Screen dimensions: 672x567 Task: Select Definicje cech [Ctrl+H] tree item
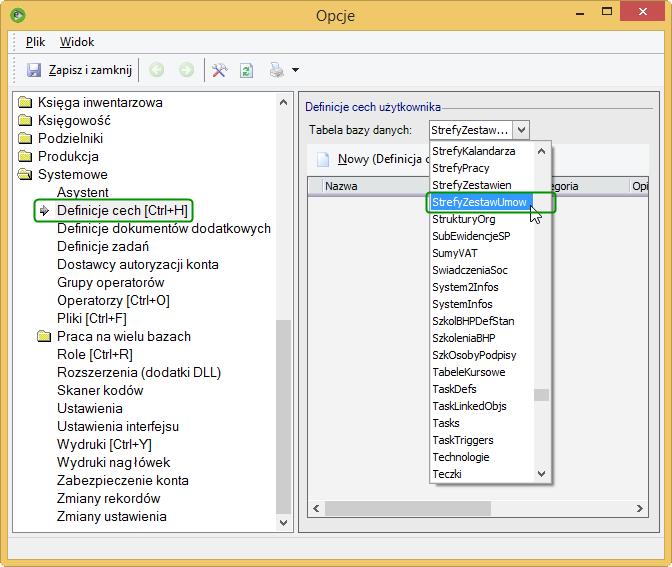[122, 210]
